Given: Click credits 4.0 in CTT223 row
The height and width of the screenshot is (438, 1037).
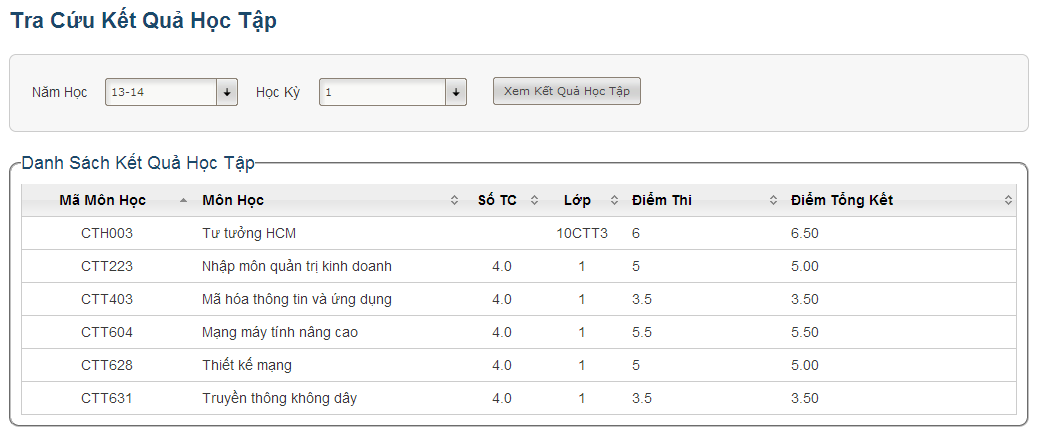Looking at the screenshot, I should [502, 266].
